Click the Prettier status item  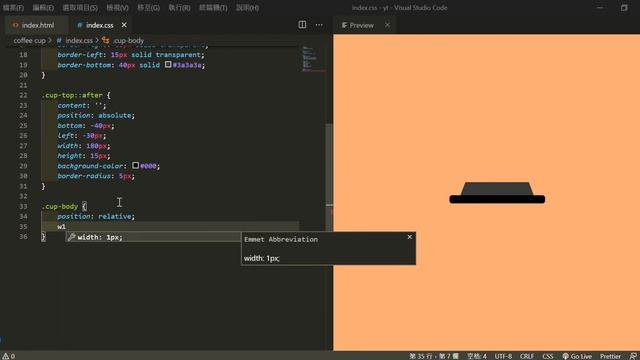610,356
